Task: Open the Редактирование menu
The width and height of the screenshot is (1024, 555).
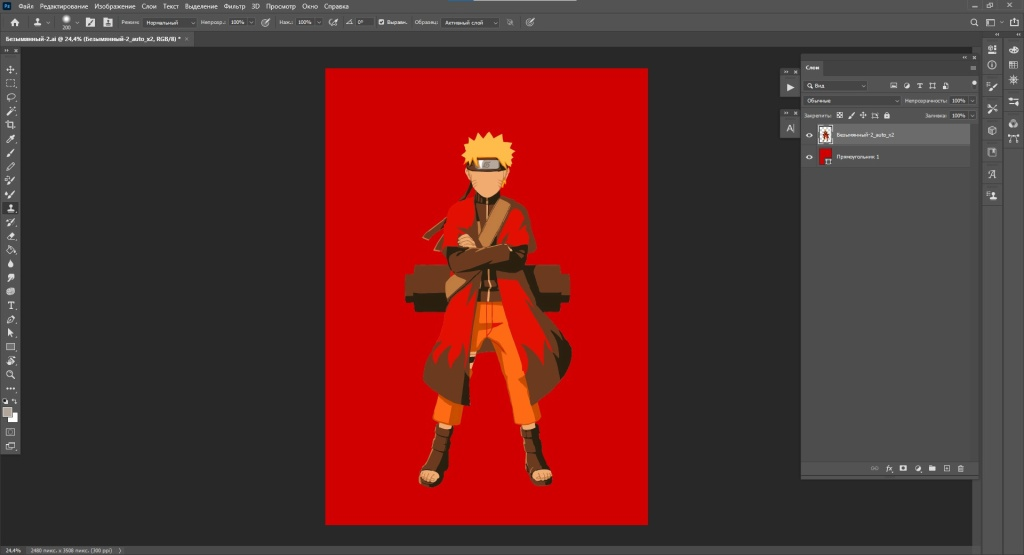Action: point(63,7)
